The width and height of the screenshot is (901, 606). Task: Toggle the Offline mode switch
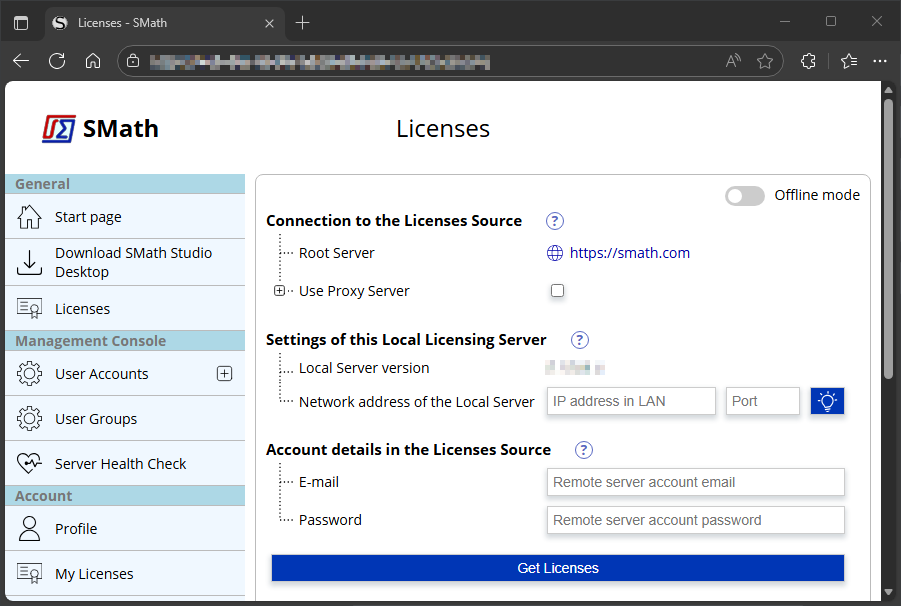744,195
